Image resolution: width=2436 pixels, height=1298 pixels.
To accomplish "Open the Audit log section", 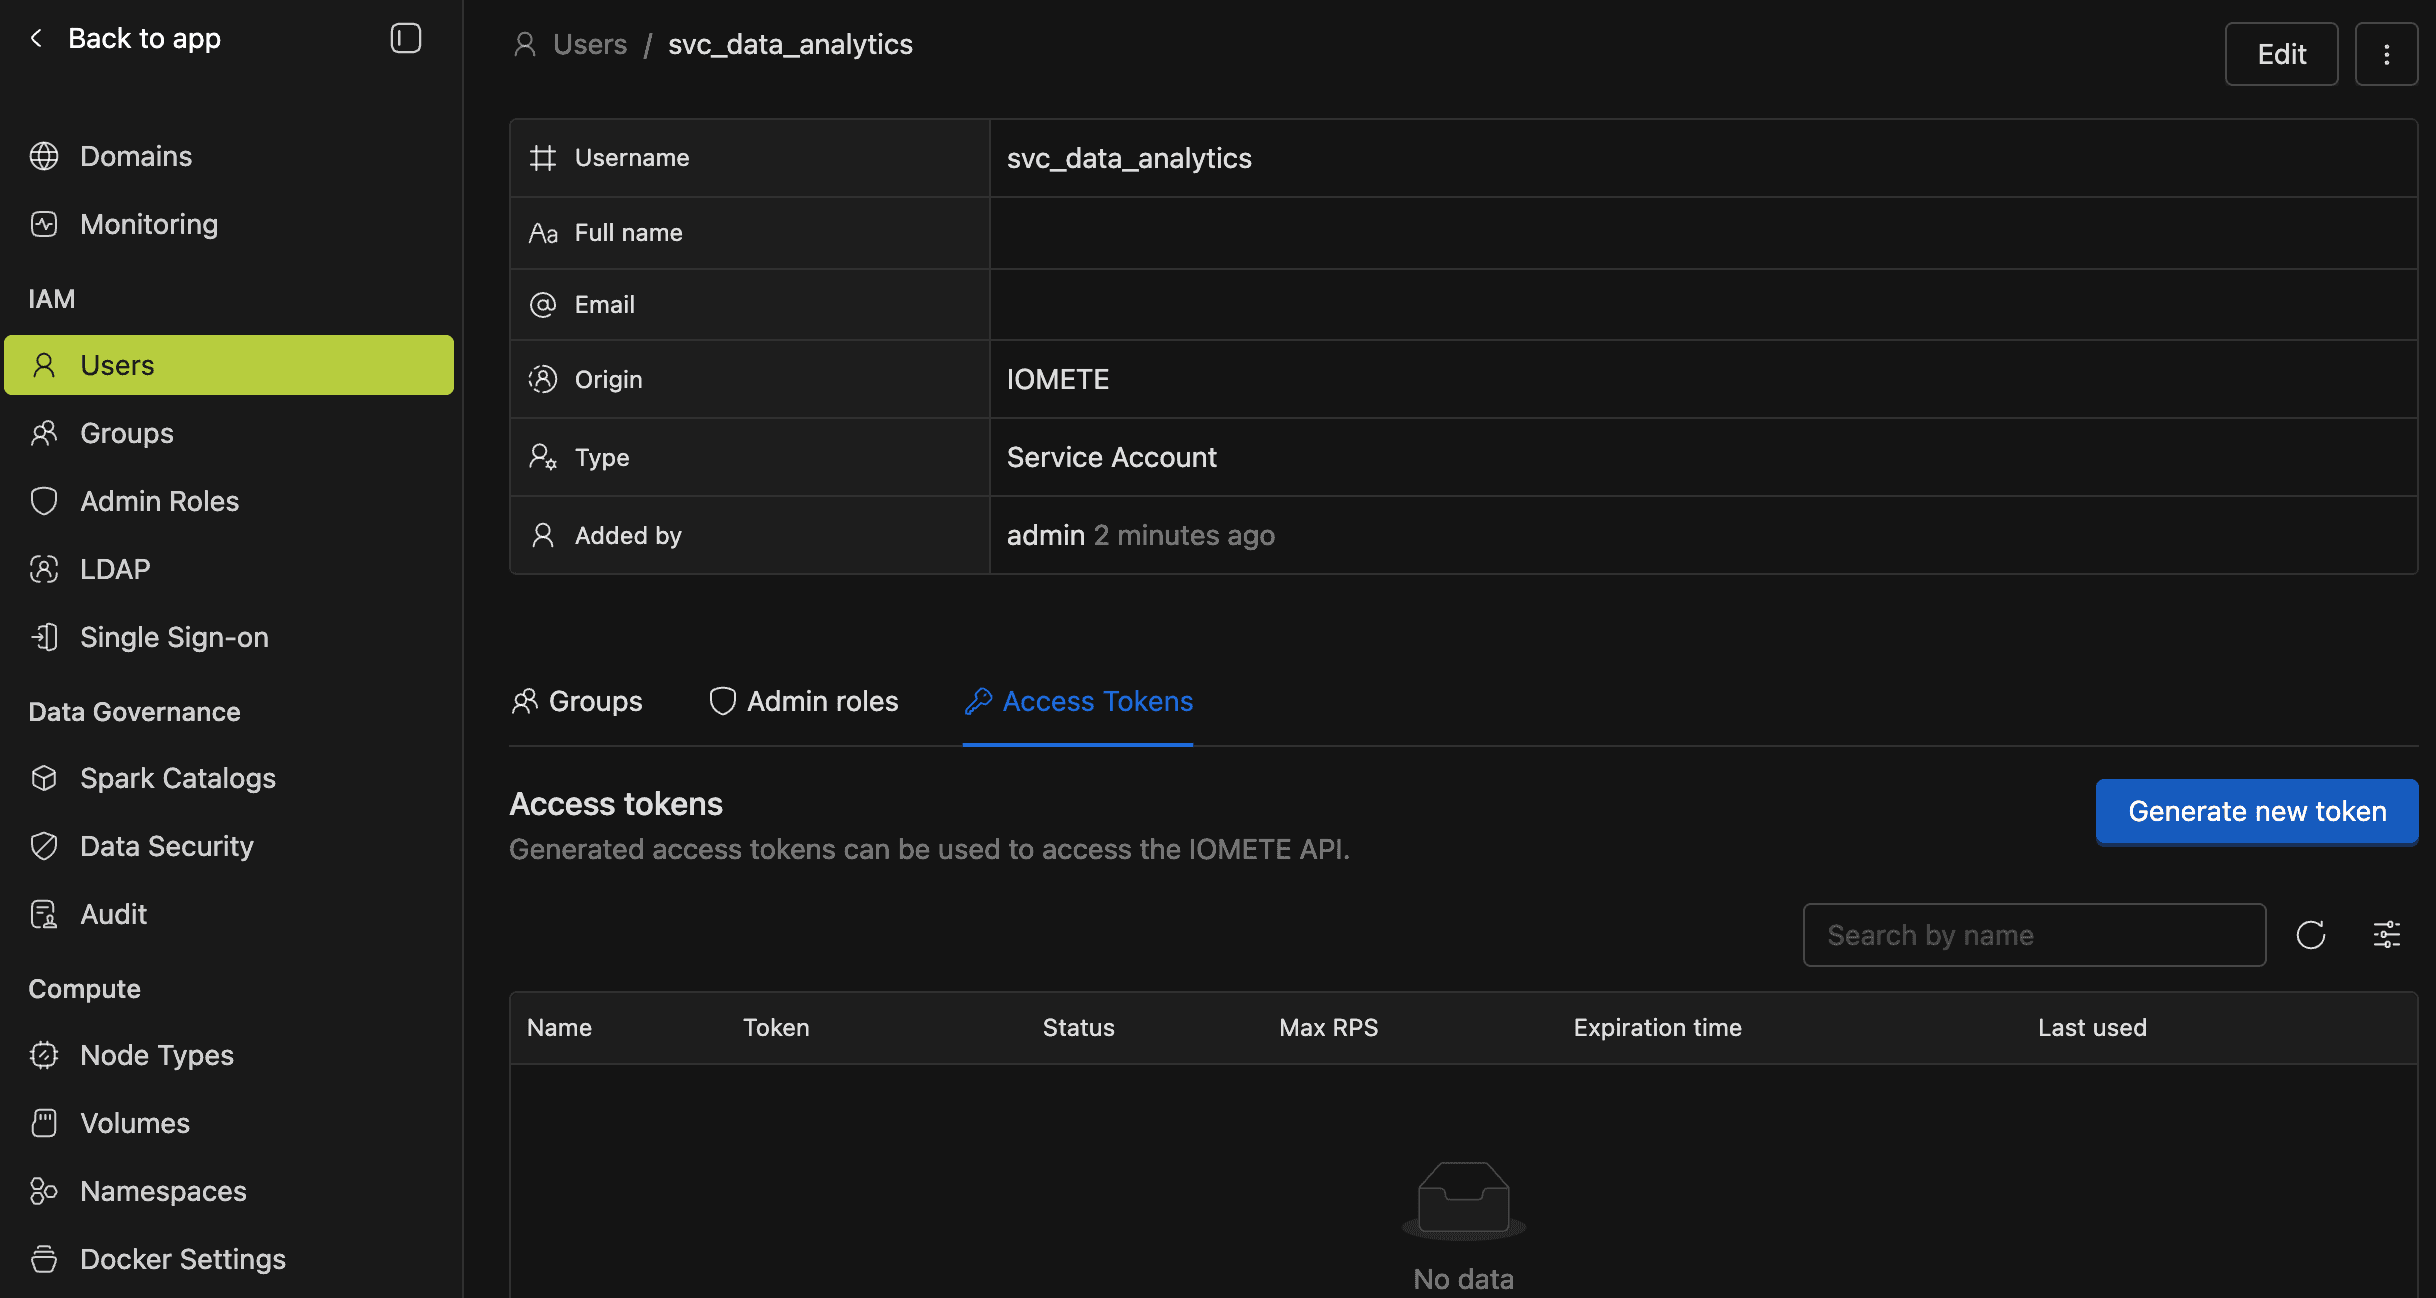I will click(x=112, y=913).
